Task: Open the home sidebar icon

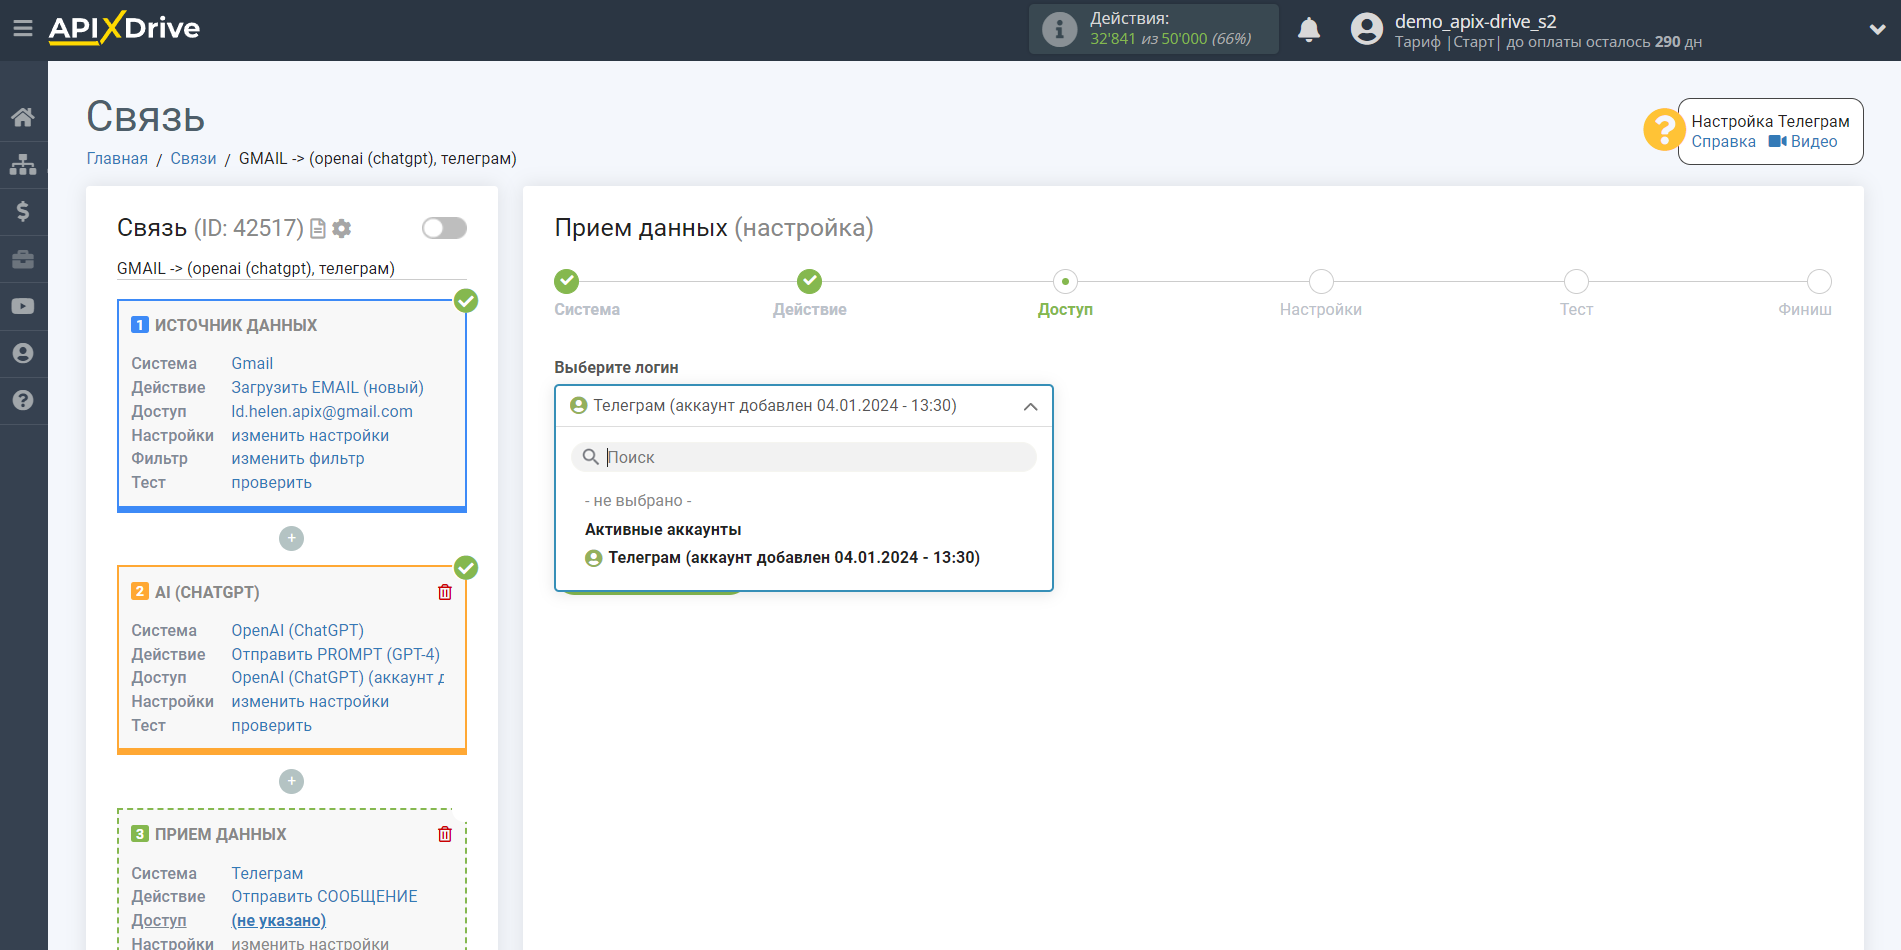Action: point(23,117)
